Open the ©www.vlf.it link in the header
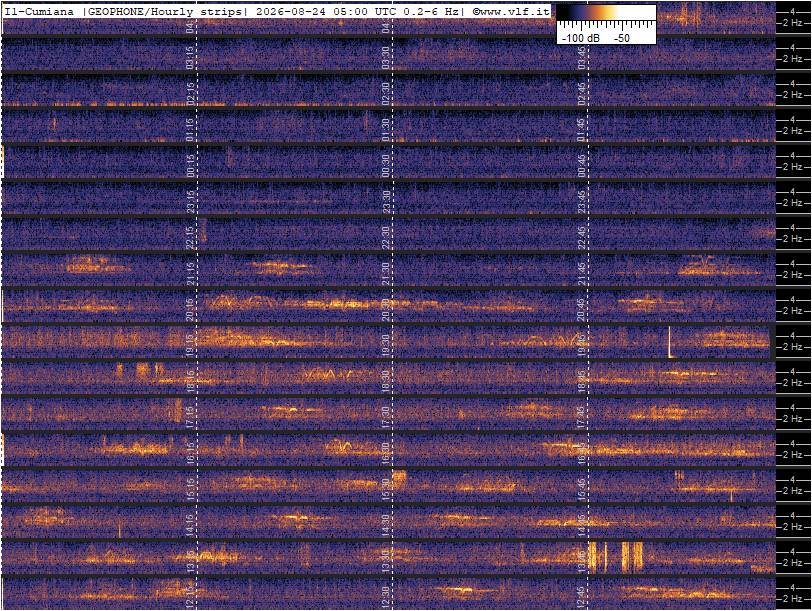 pyautogui.click(x=510, y=12)
